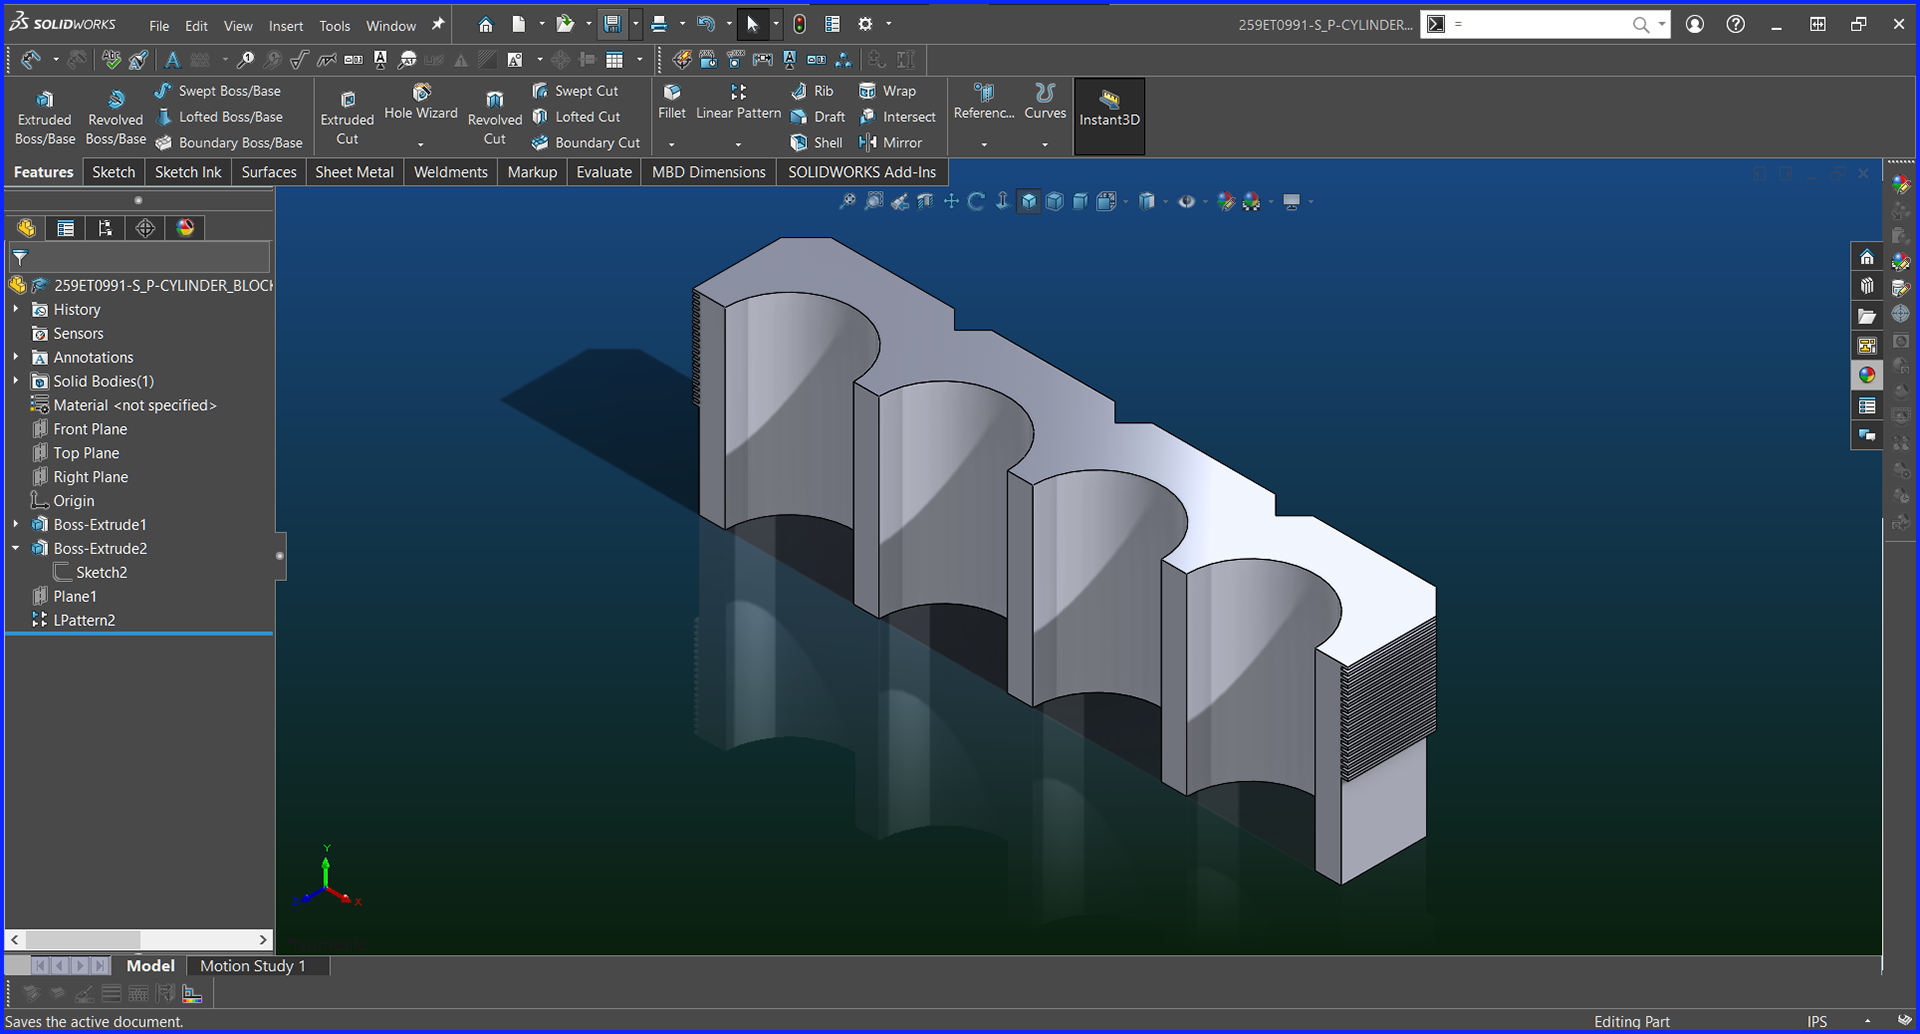This screenshot has width=1920, height=1034.
Task: Open the Help question mark icon
Action: (1736, 25)
